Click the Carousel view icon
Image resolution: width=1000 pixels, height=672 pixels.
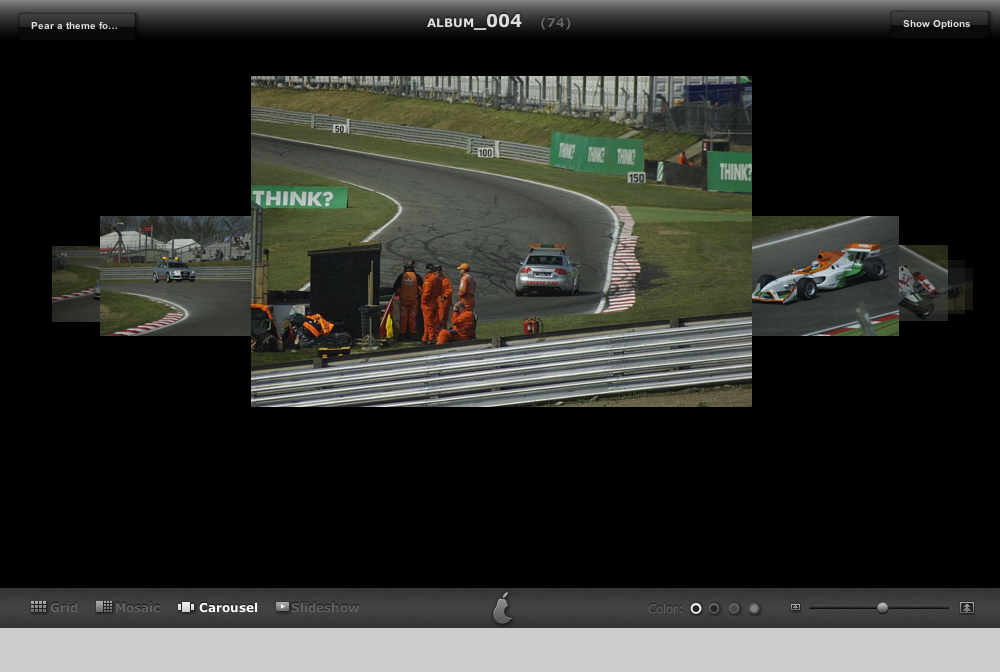point(186,607)
